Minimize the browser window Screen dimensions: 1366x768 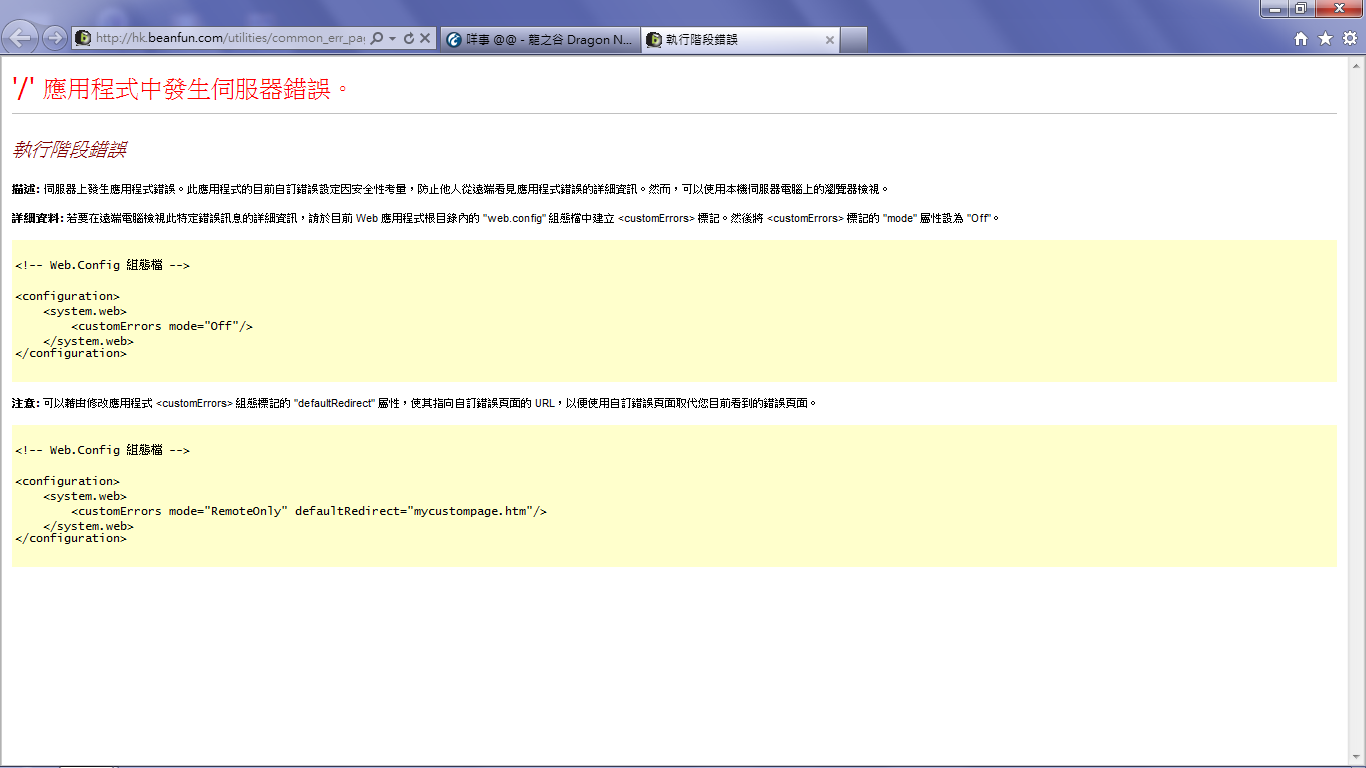(1275, 9)
